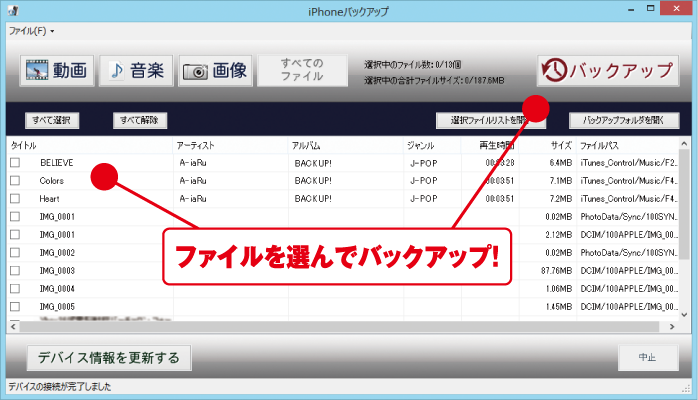Viewport: 698px width, 400px height.
Task: Click the app icon in title bar
Action: 11,11
